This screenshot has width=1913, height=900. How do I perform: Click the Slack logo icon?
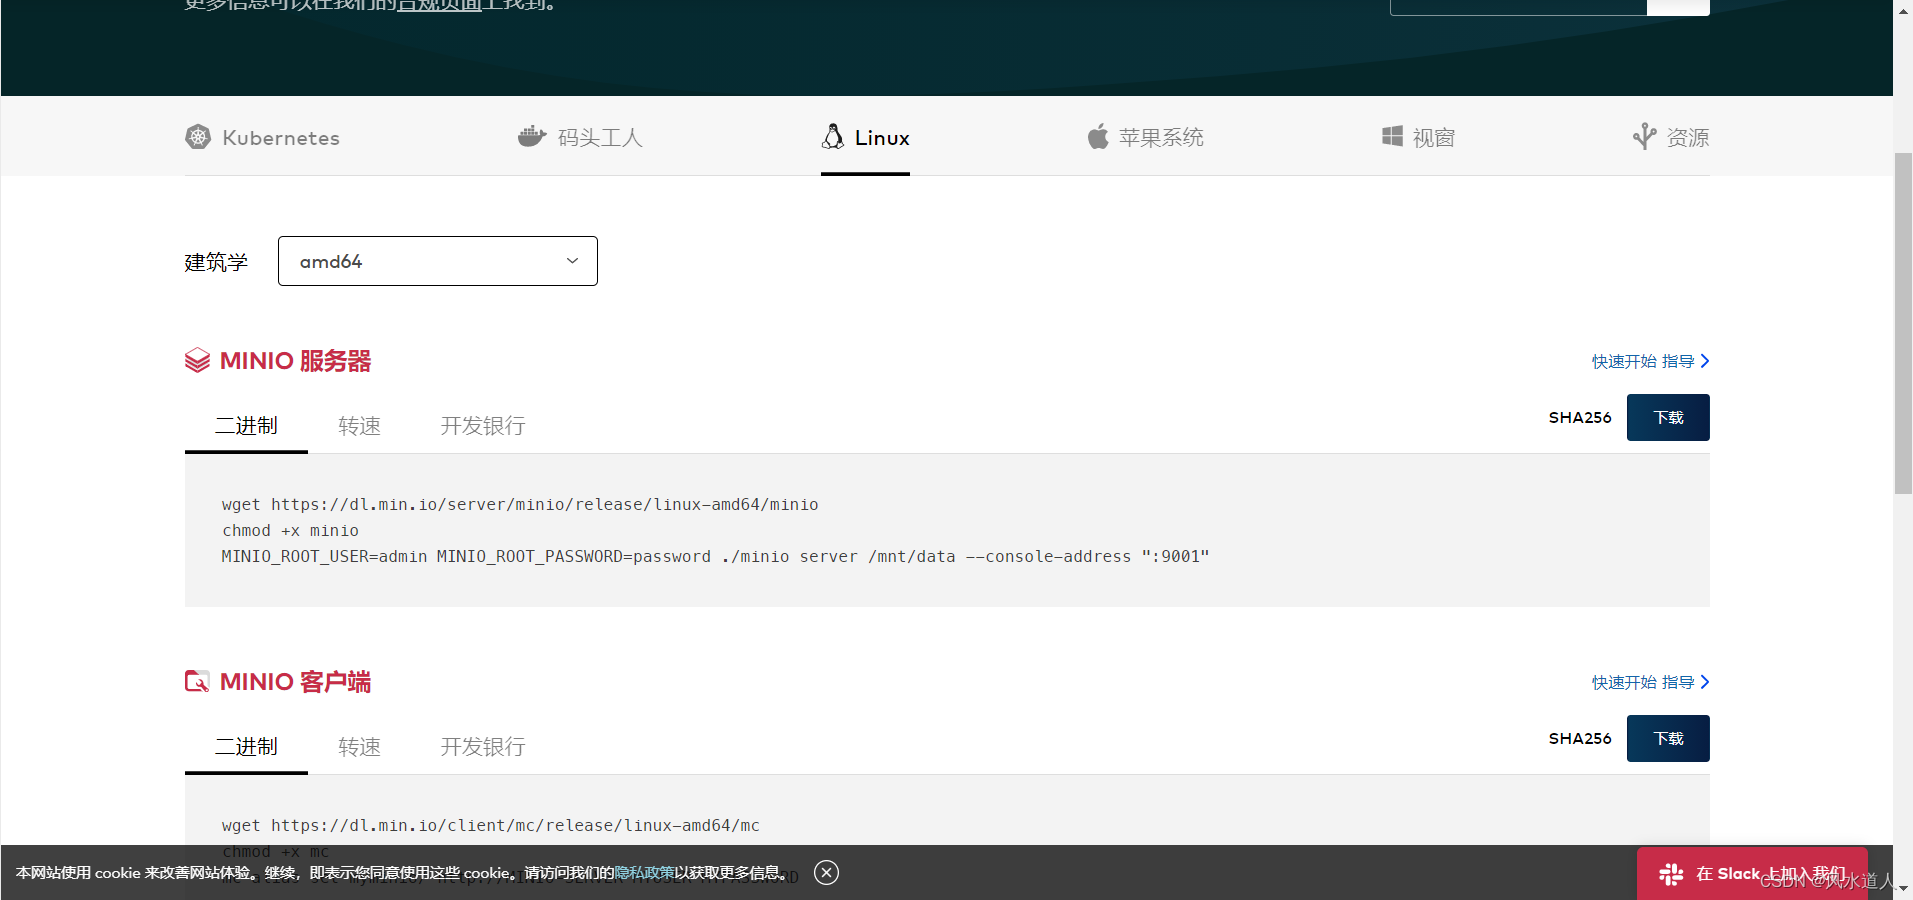(x=1671, y=874)
